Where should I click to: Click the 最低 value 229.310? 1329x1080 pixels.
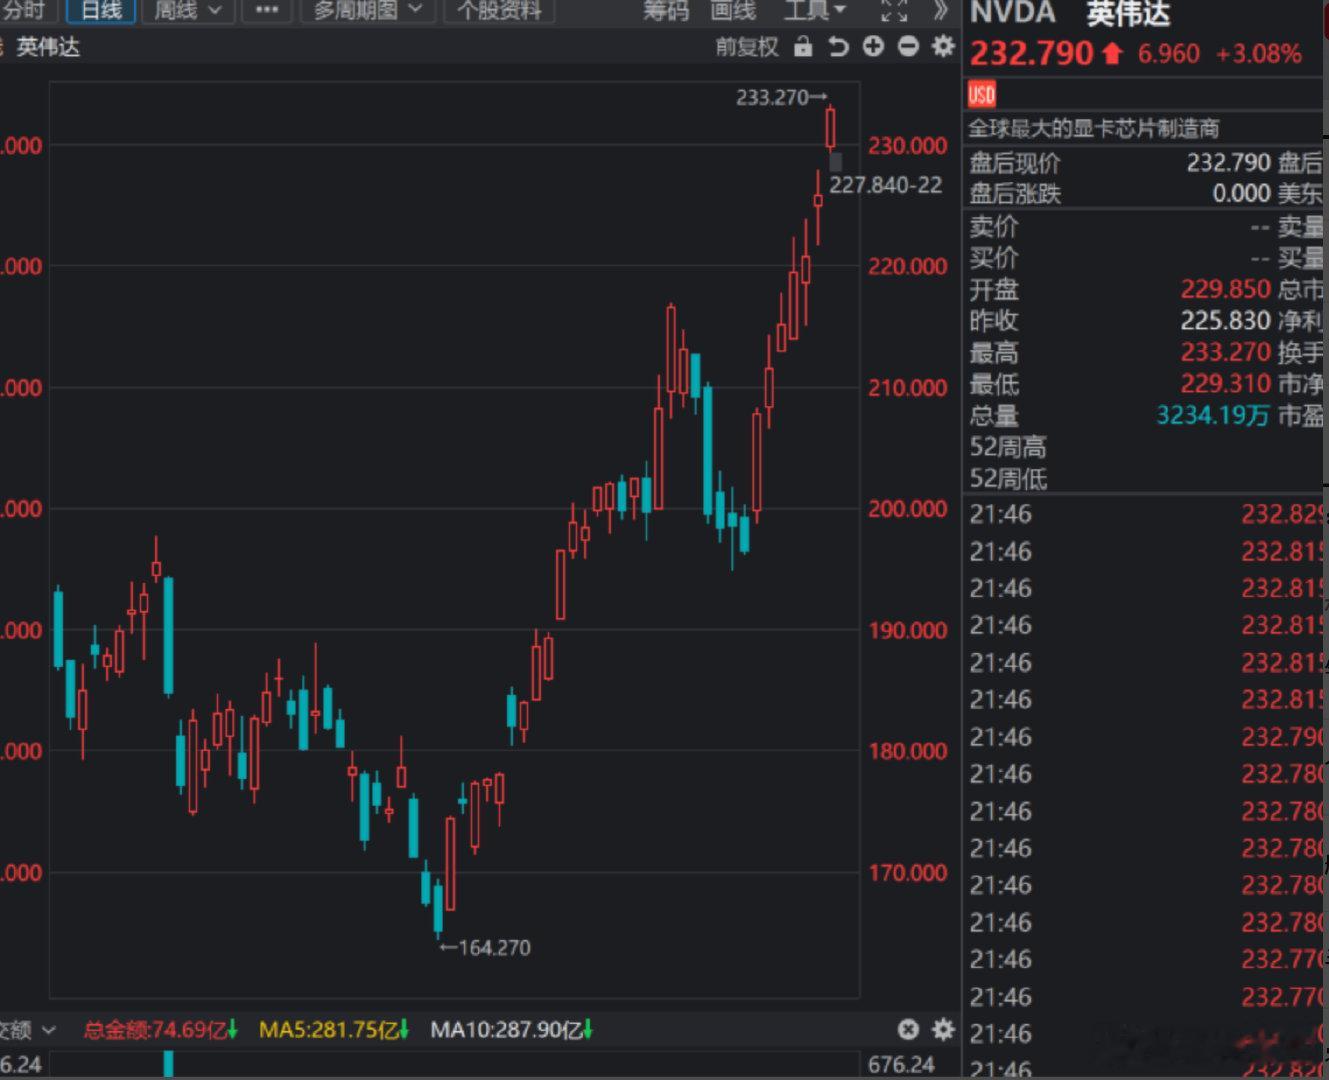[1225, 383]
